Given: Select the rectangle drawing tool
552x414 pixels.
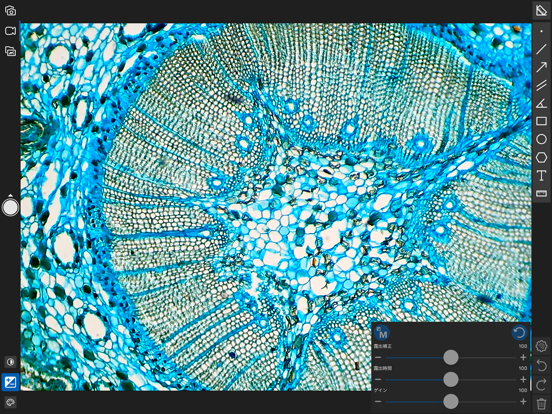Looking at the screenshot, I should click(541, 121).
